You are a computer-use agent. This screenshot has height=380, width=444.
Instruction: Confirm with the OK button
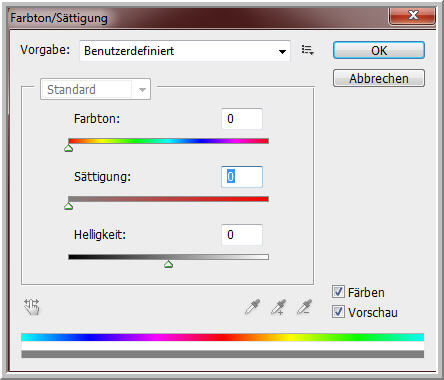pyautogui.click(x=379, y=50)
